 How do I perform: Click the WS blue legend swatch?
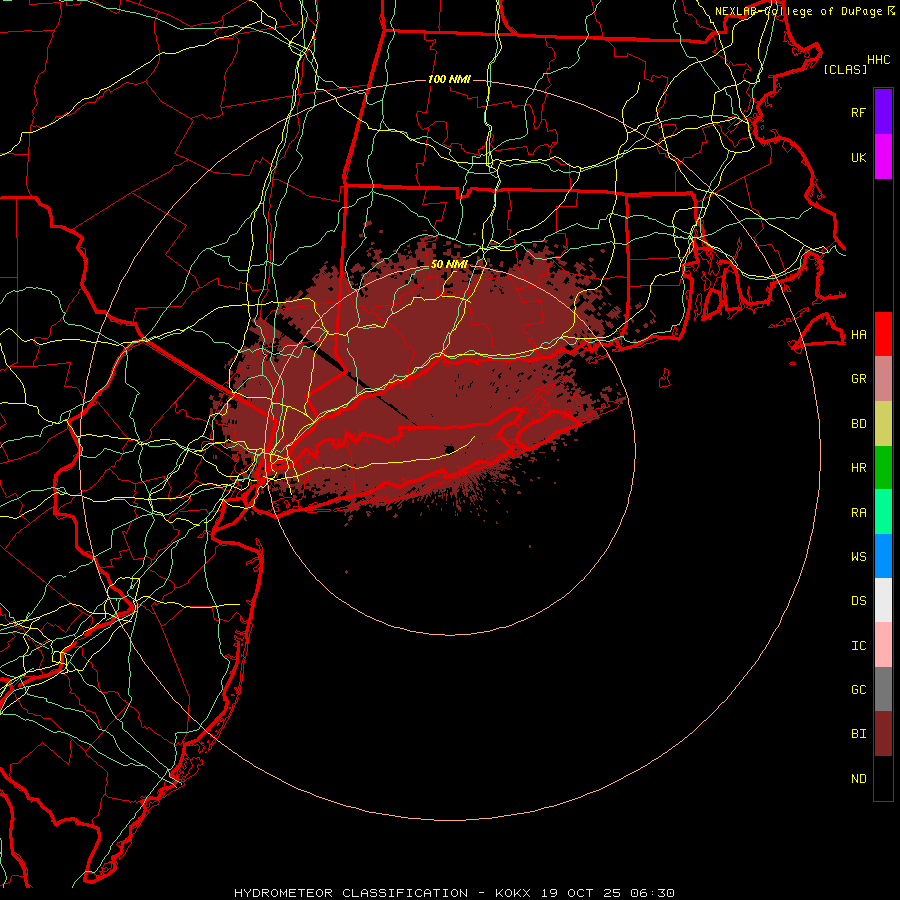coord(883,556)
